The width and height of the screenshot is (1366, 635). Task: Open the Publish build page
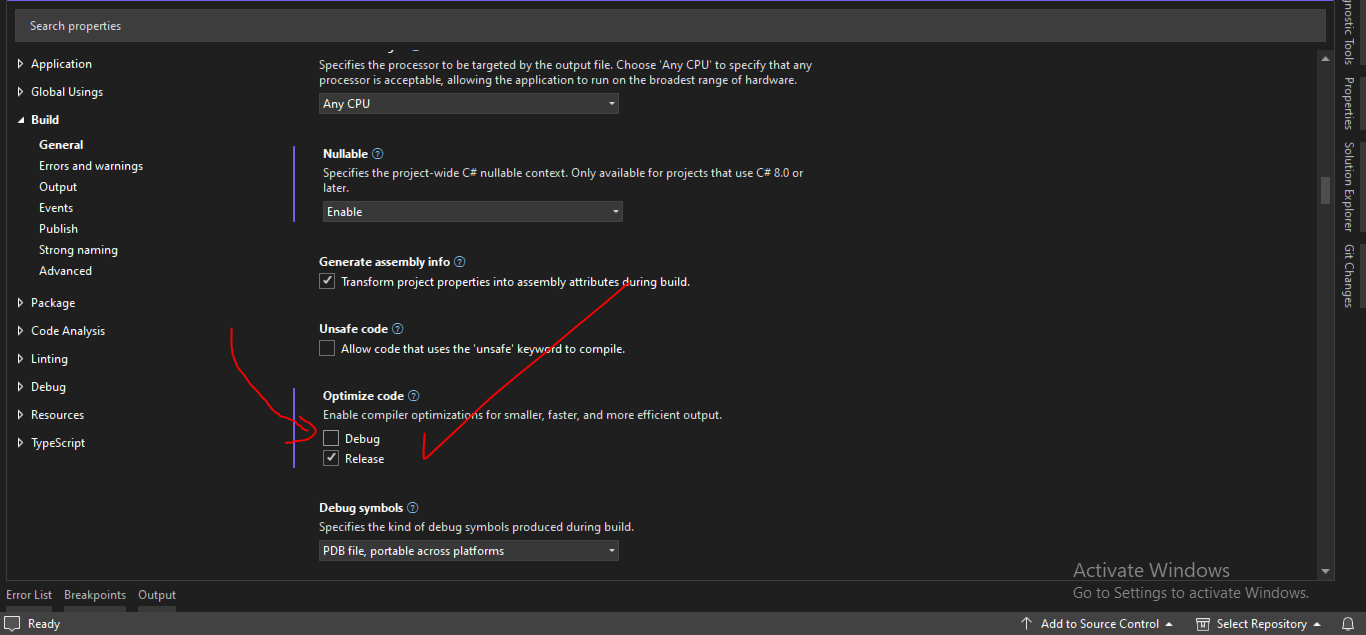tap(58, 229)
